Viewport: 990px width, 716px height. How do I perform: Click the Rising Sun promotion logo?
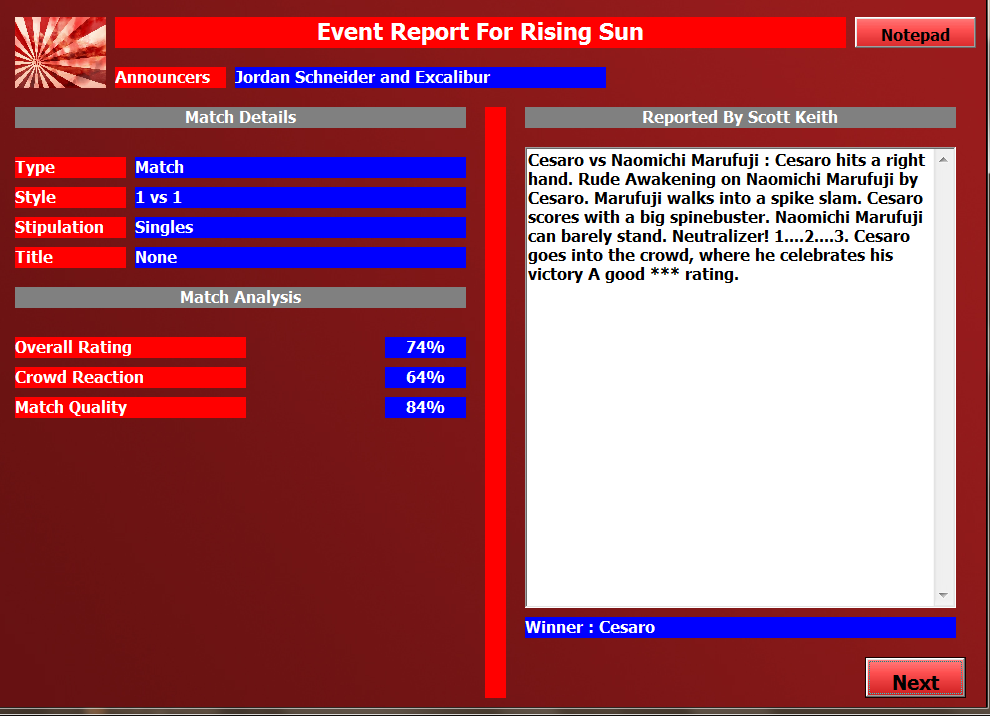point(61,52)
